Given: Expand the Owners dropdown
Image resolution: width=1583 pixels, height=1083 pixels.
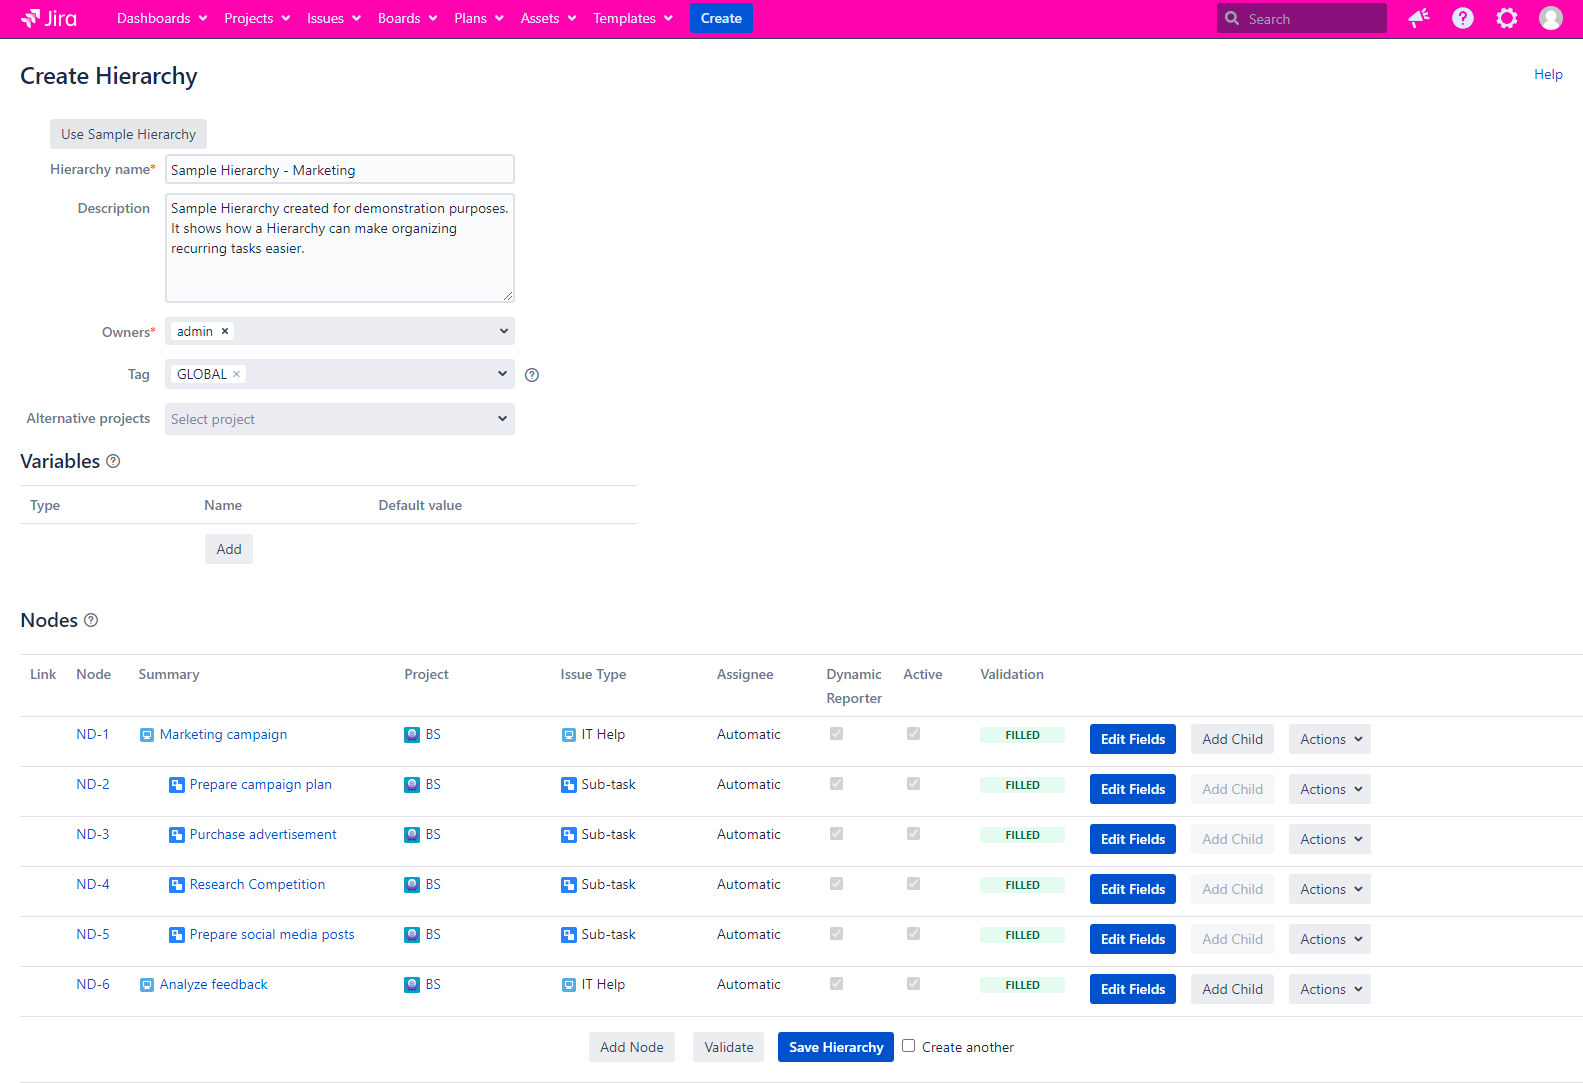Looking at the screenshot, I should point(502,331).
